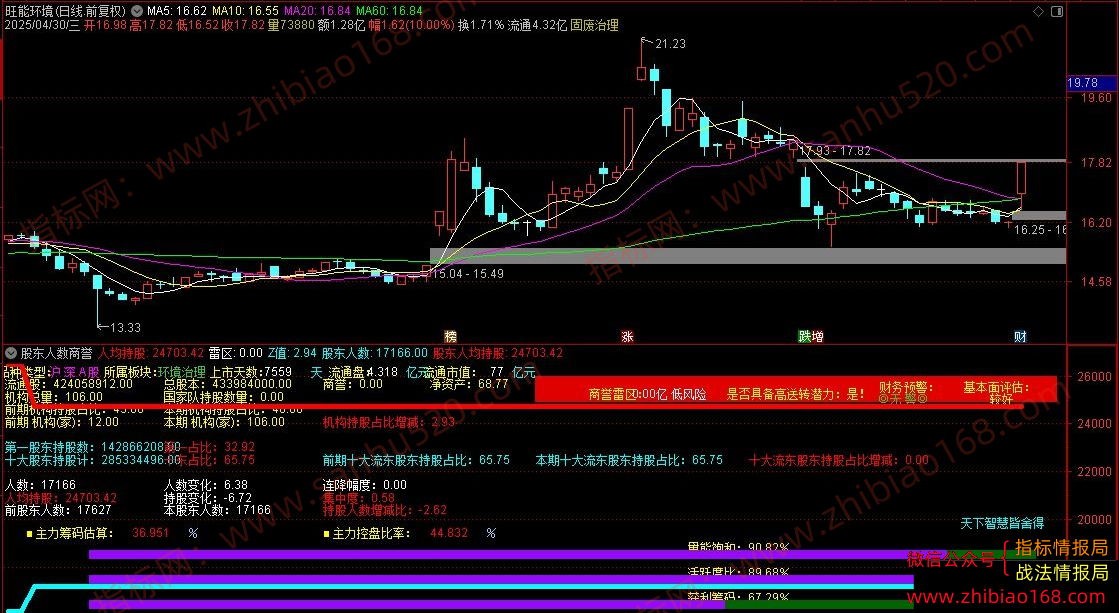The width and height of the screenshot is (1119, 613).
Task: Click the diamond icon at chart top-right
Action: [1038, 11]
